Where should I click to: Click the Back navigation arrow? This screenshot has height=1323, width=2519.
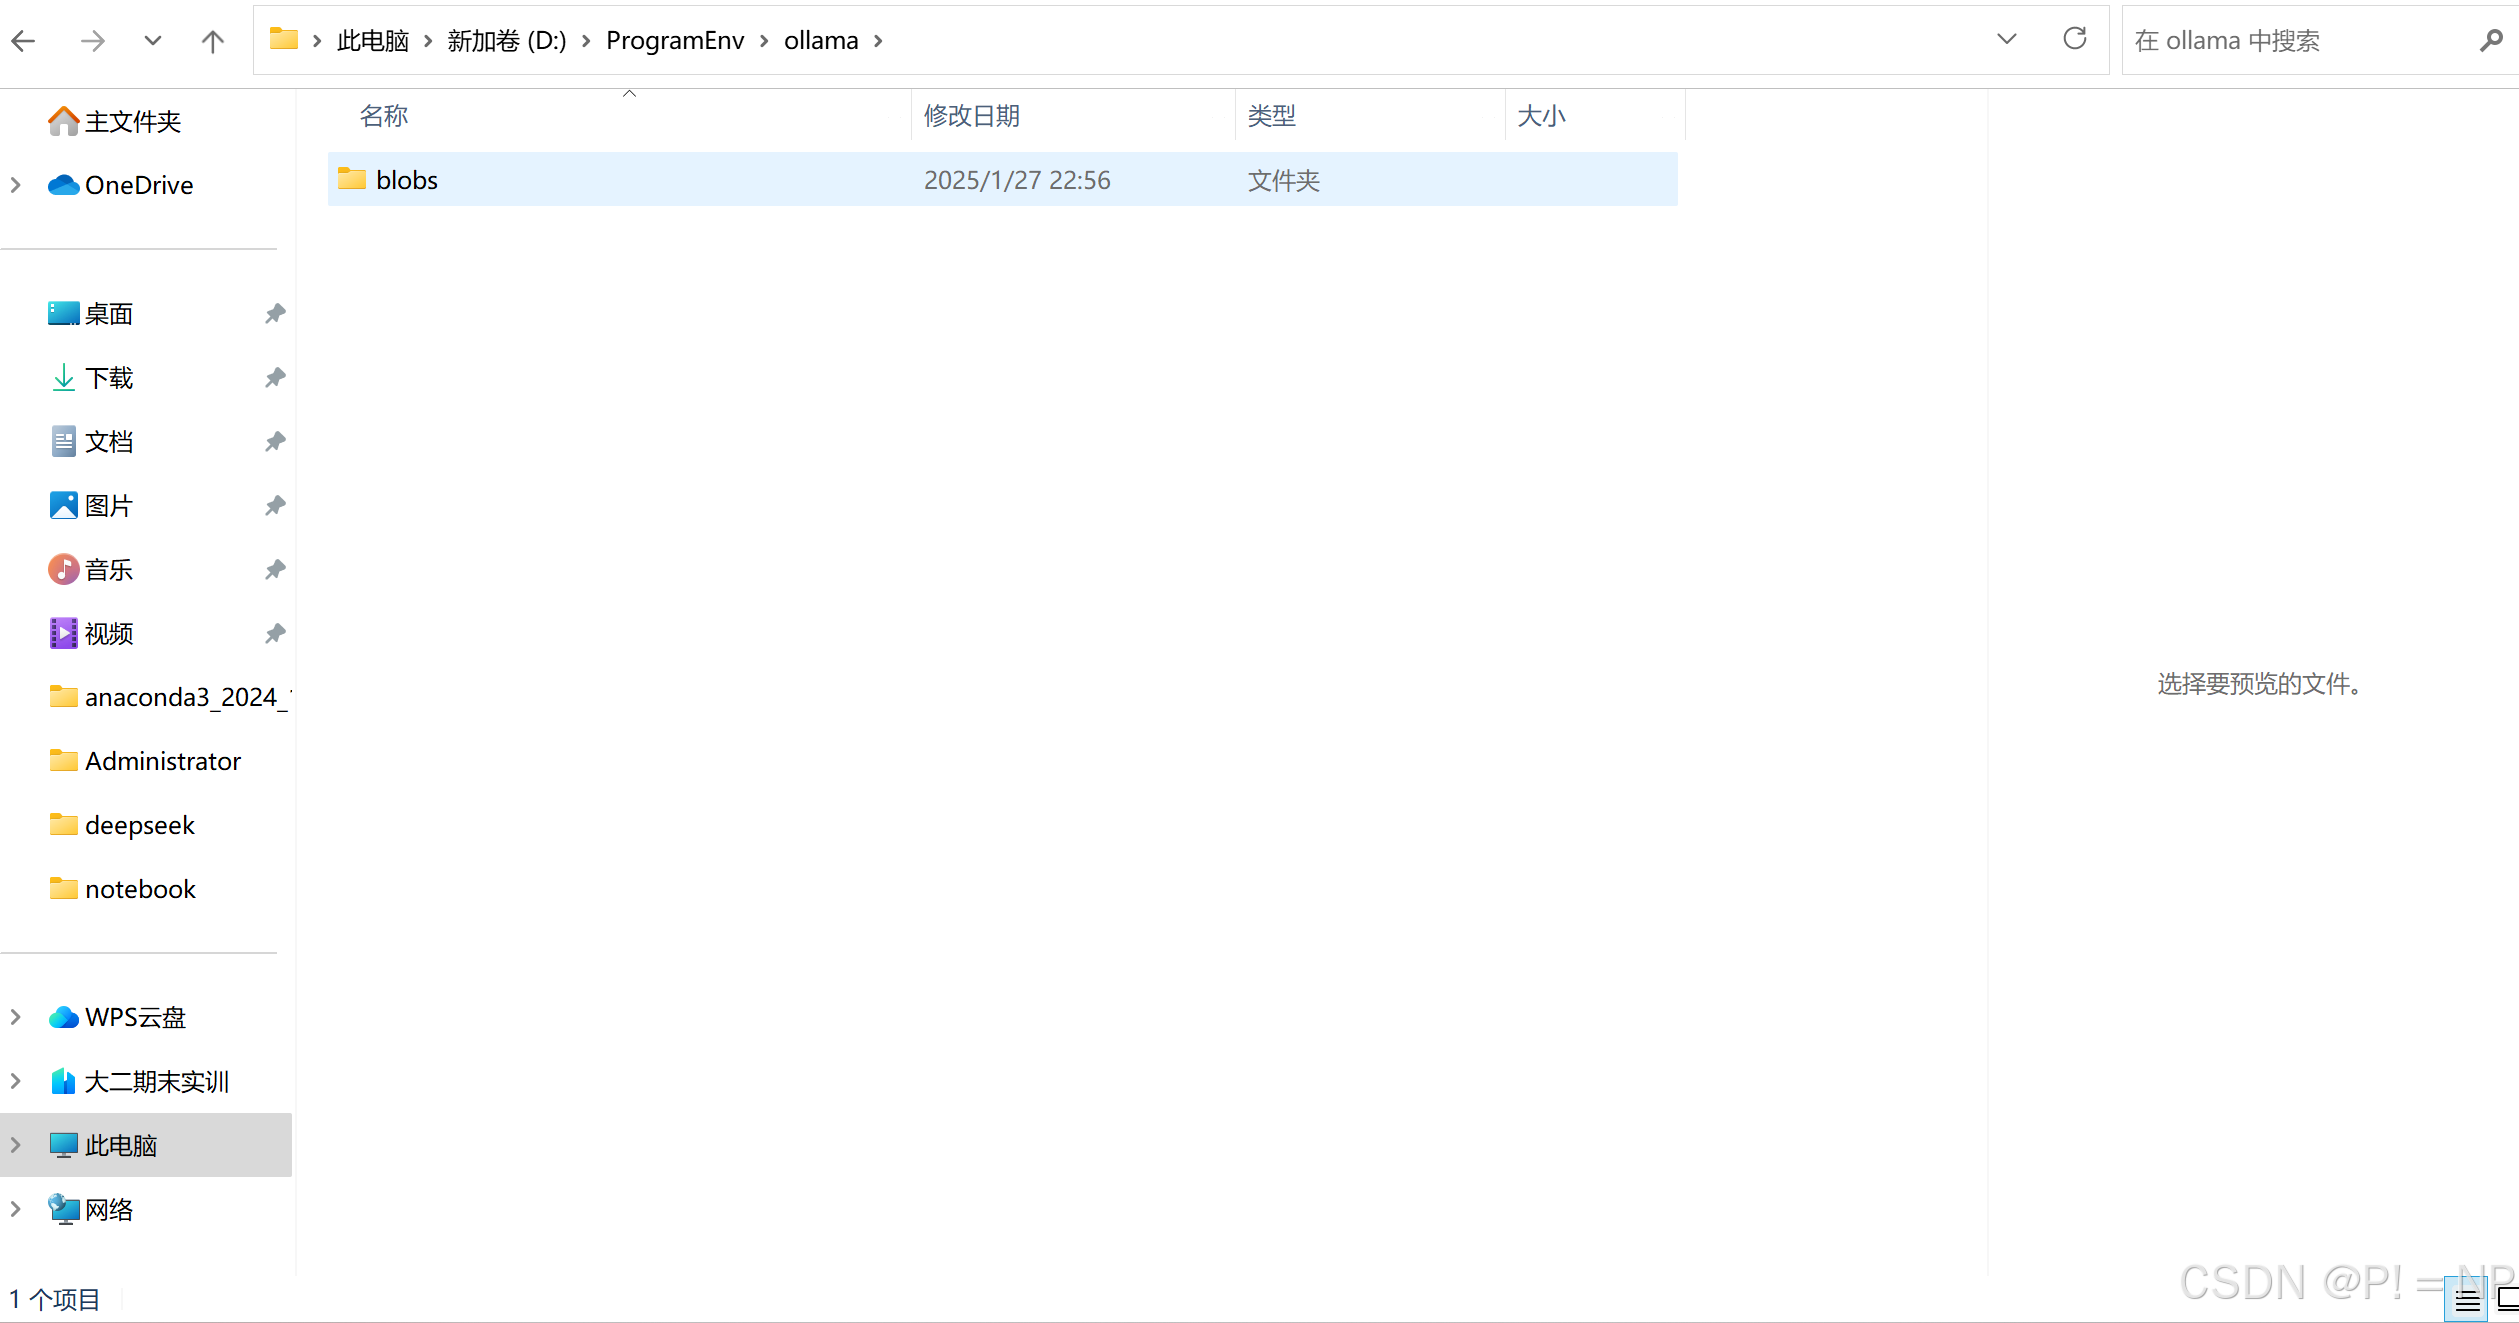[24, 41]
